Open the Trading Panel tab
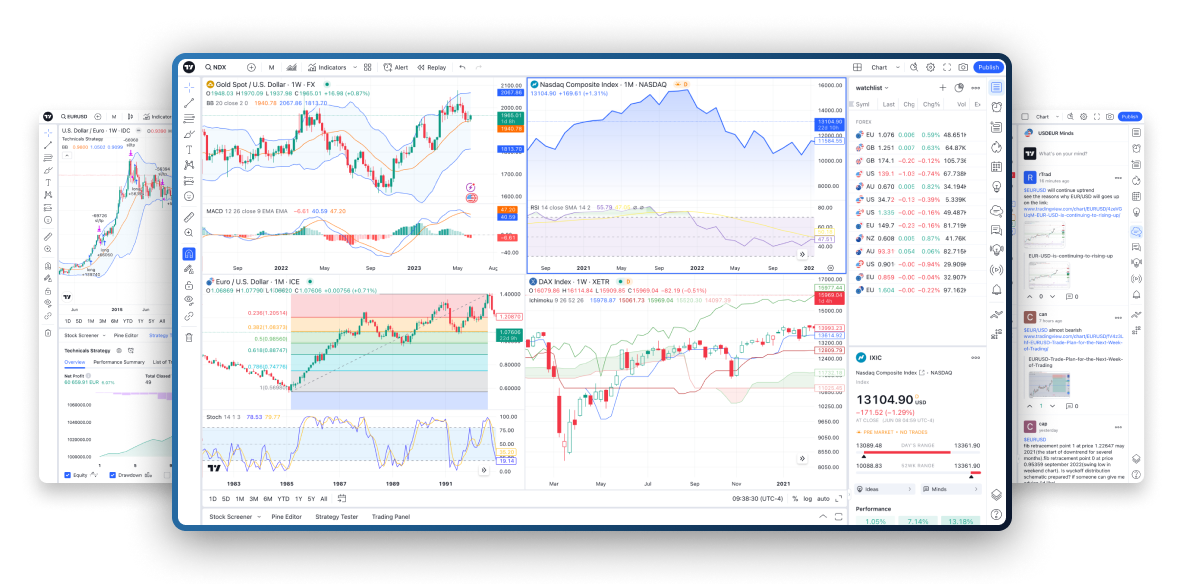 point(391,517)
